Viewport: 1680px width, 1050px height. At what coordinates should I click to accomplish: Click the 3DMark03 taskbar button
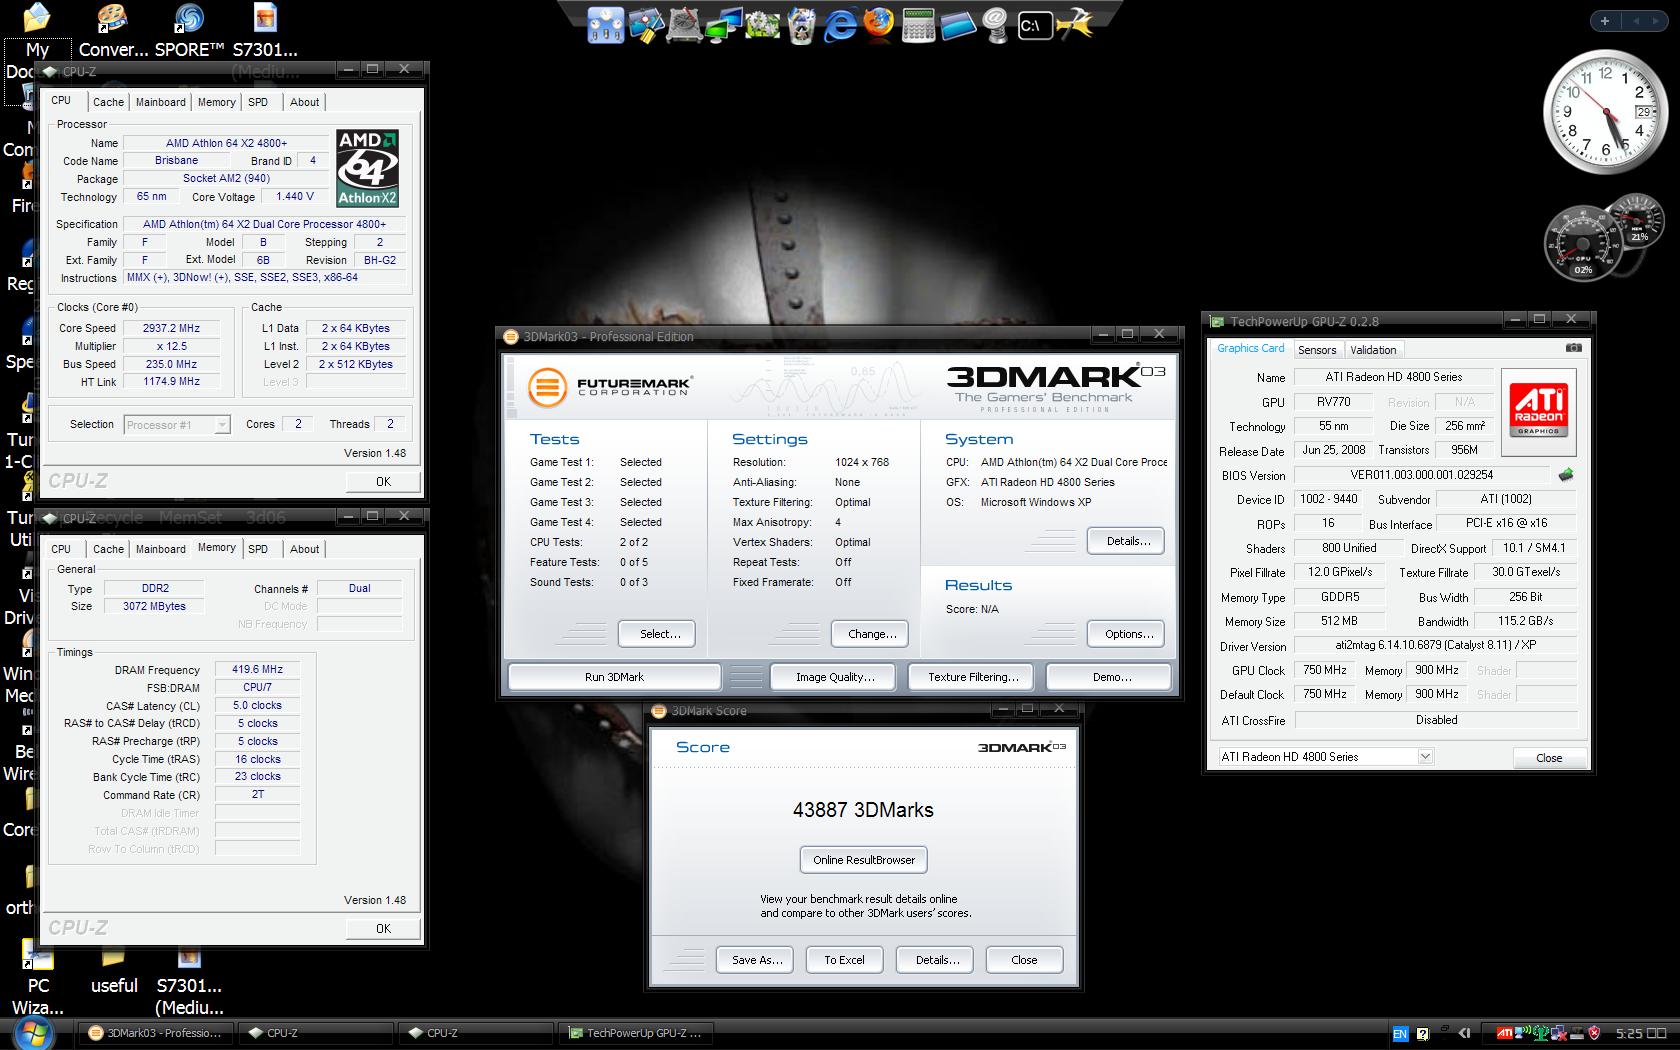pyautogui.click(x=156, y=1034)
